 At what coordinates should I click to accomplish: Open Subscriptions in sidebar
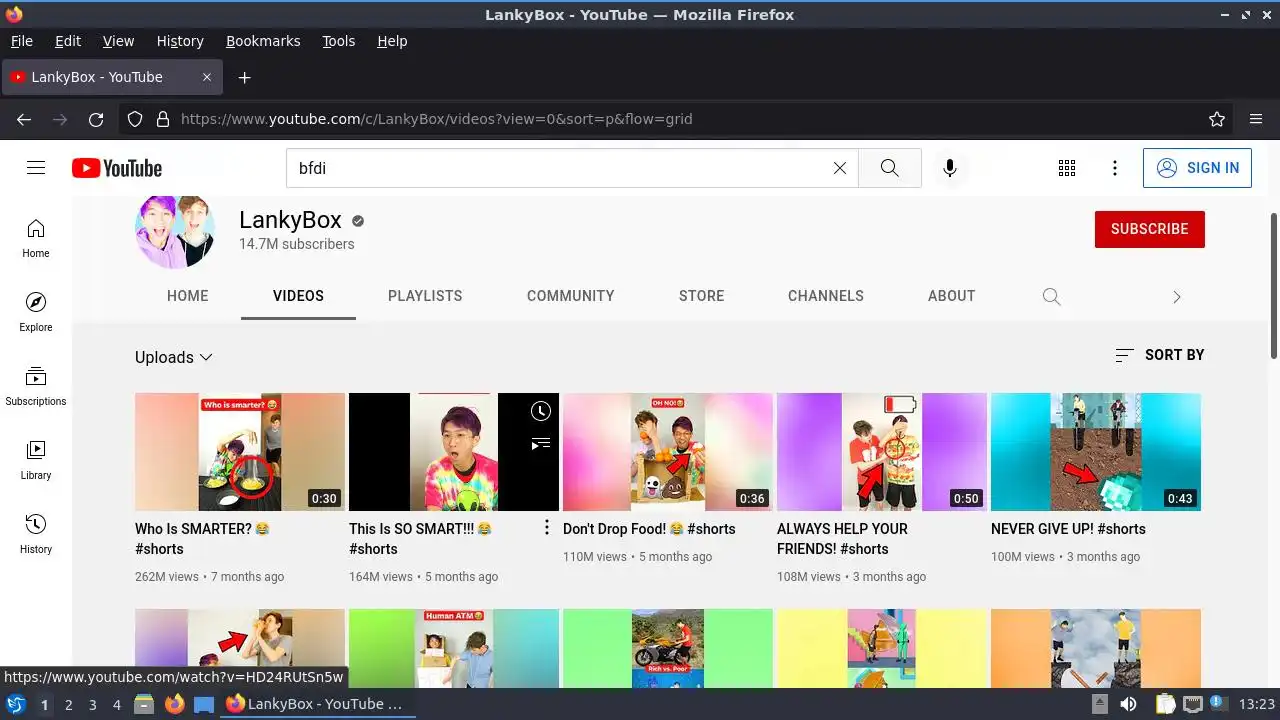(x=36, y=386)
